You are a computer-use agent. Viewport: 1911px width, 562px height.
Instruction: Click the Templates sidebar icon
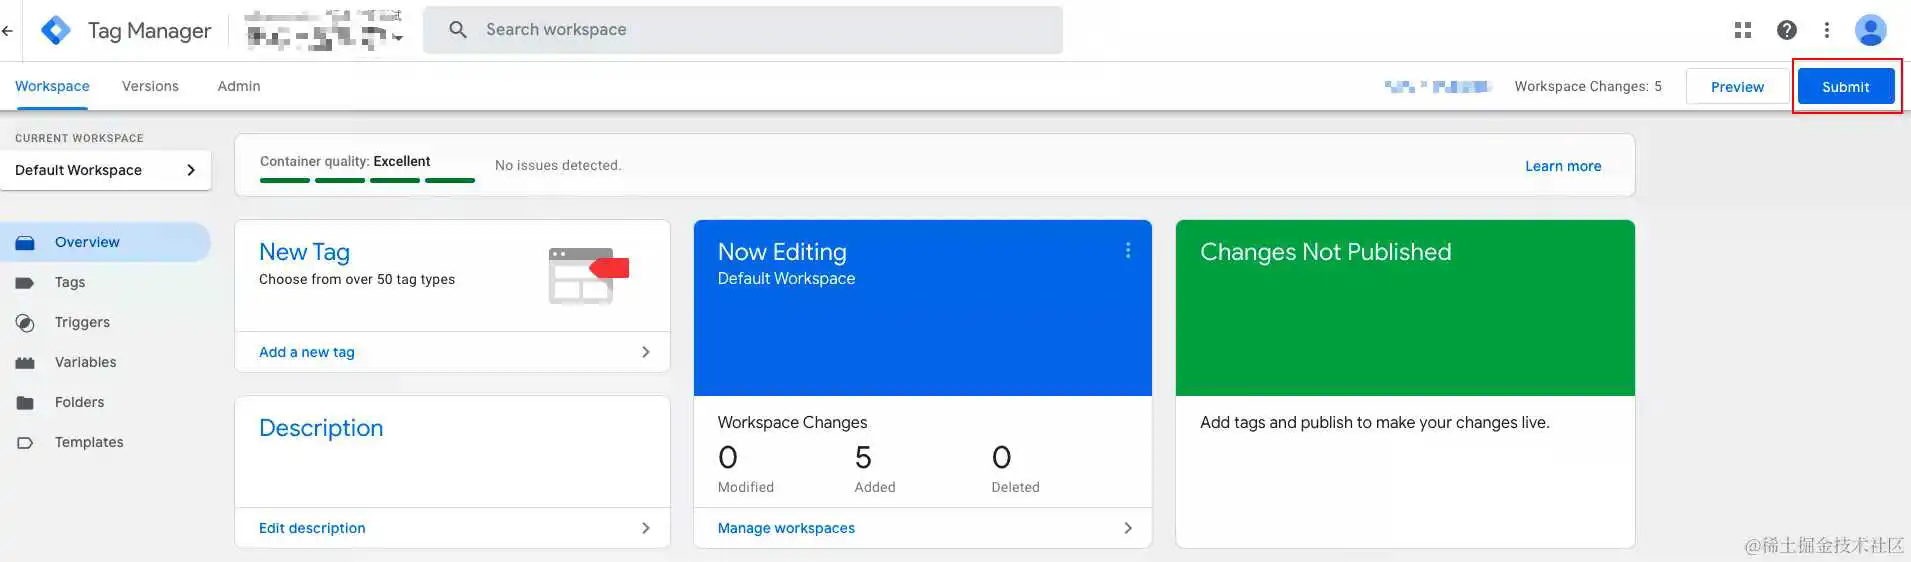click(x=25, y=443)
